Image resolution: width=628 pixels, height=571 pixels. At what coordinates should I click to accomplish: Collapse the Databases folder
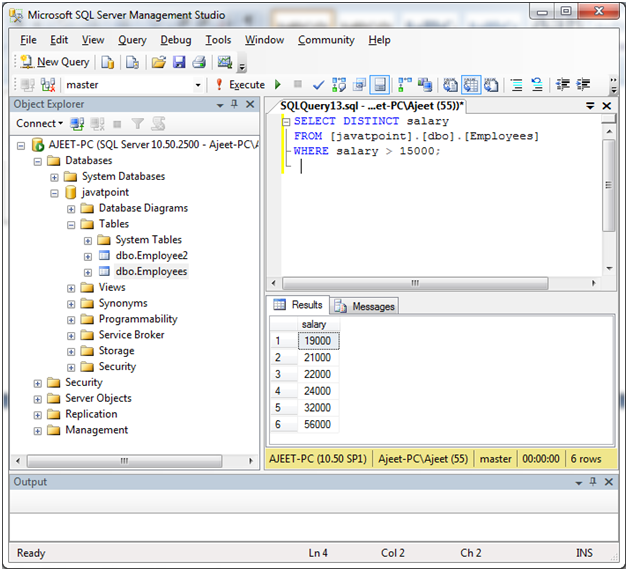[x=38, y=162]
